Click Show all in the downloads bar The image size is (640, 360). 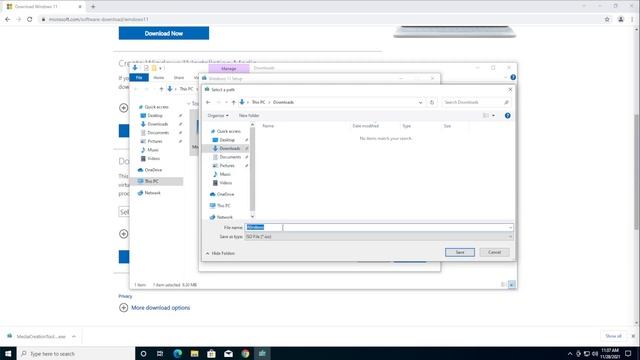point(613,336)
